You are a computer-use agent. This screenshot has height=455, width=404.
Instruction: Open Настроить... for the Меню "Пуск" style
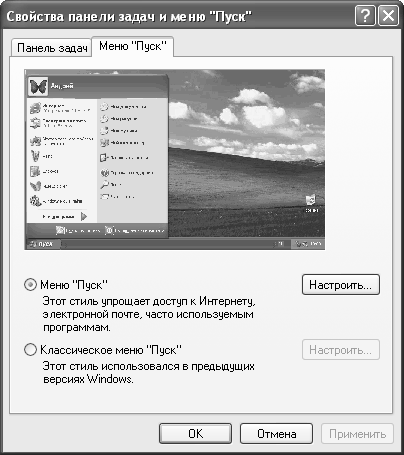[x=341, y=285]
